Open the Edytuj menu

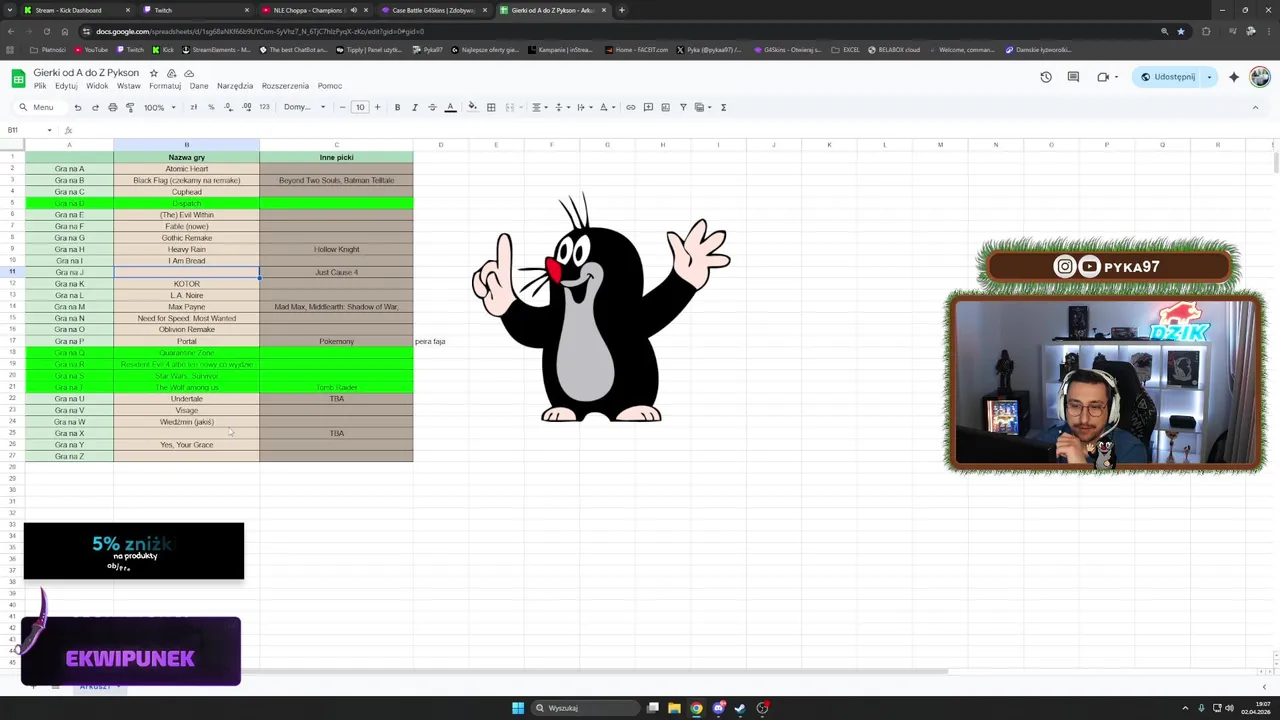(x=66, y=86)
